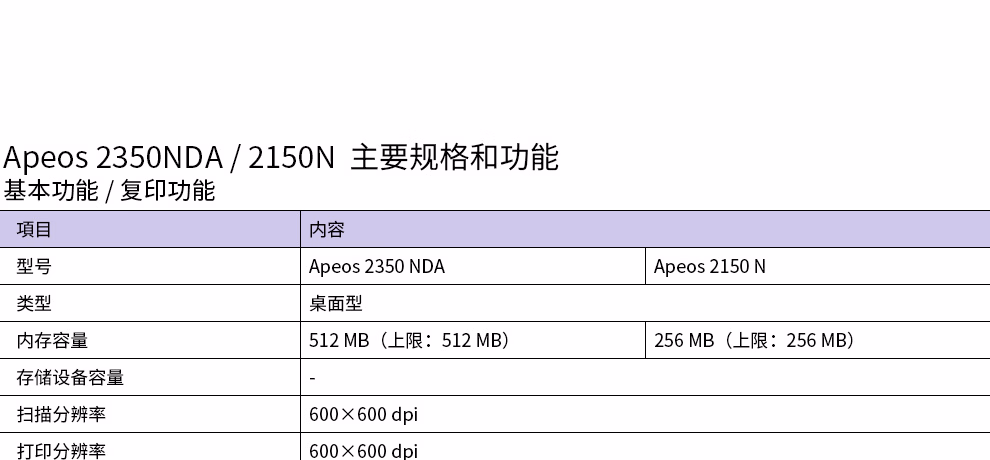The height and width of the screenshot is (460, 990).
Task: Click the print resolution 600×600 dpi value
Action: (364, 451)
